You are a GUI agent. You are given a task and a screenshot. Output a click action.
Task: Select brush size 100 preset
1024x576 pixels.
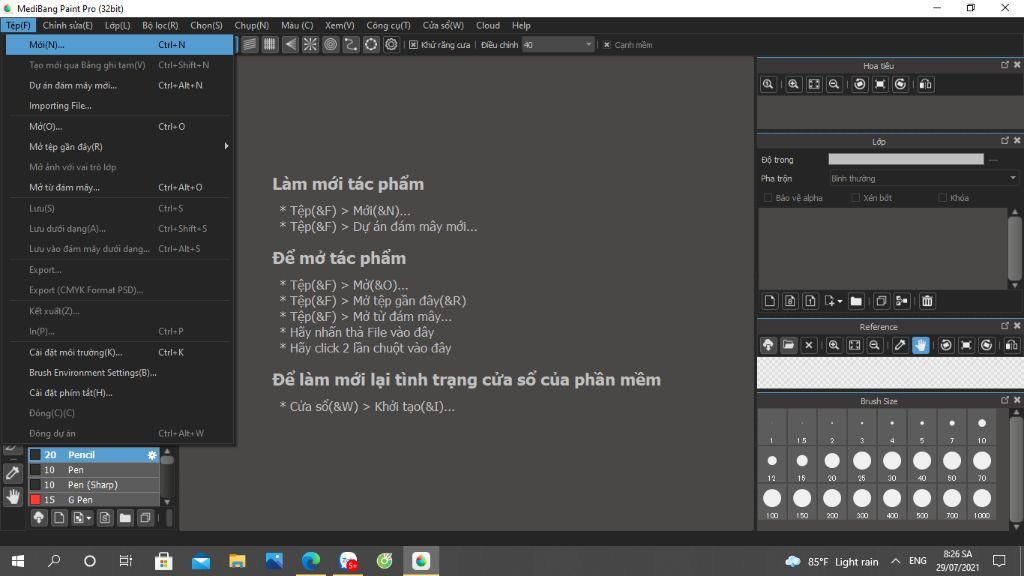771,503
